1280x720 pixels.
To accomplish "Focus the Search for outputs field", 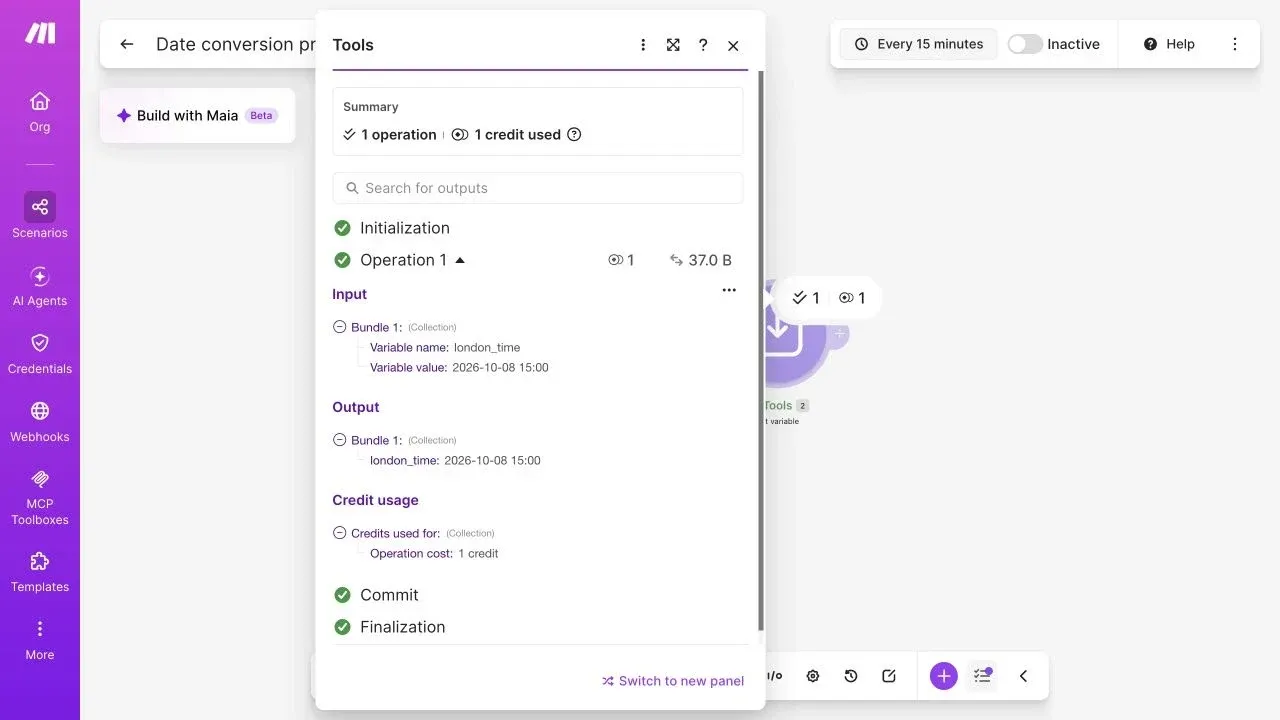I will tap(538, 188).
